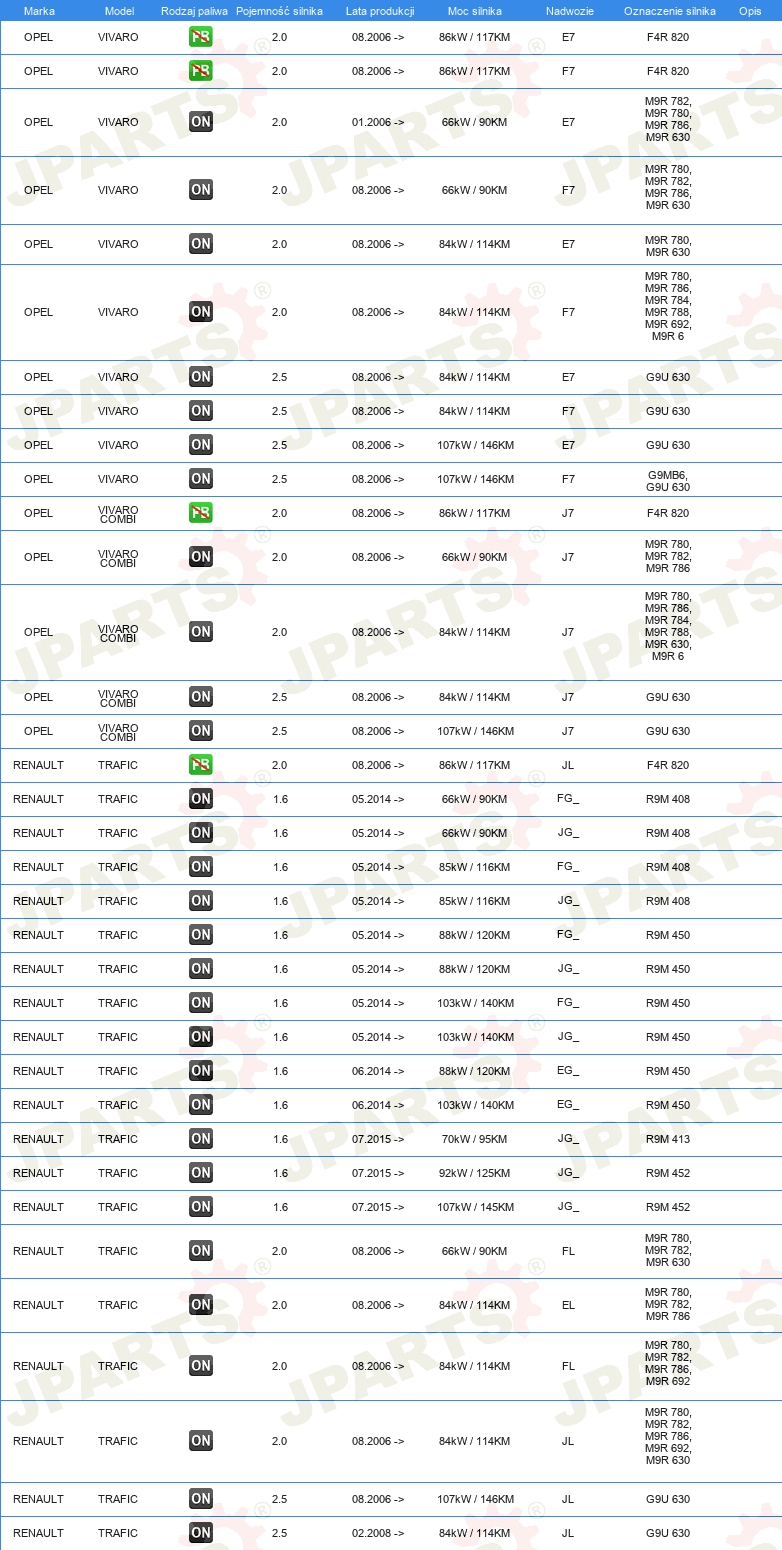Click ON icon in Vivaro Combi 2.5 107kW row
Viewport: 782px width, 1550px height.
[x=201, y=731]
